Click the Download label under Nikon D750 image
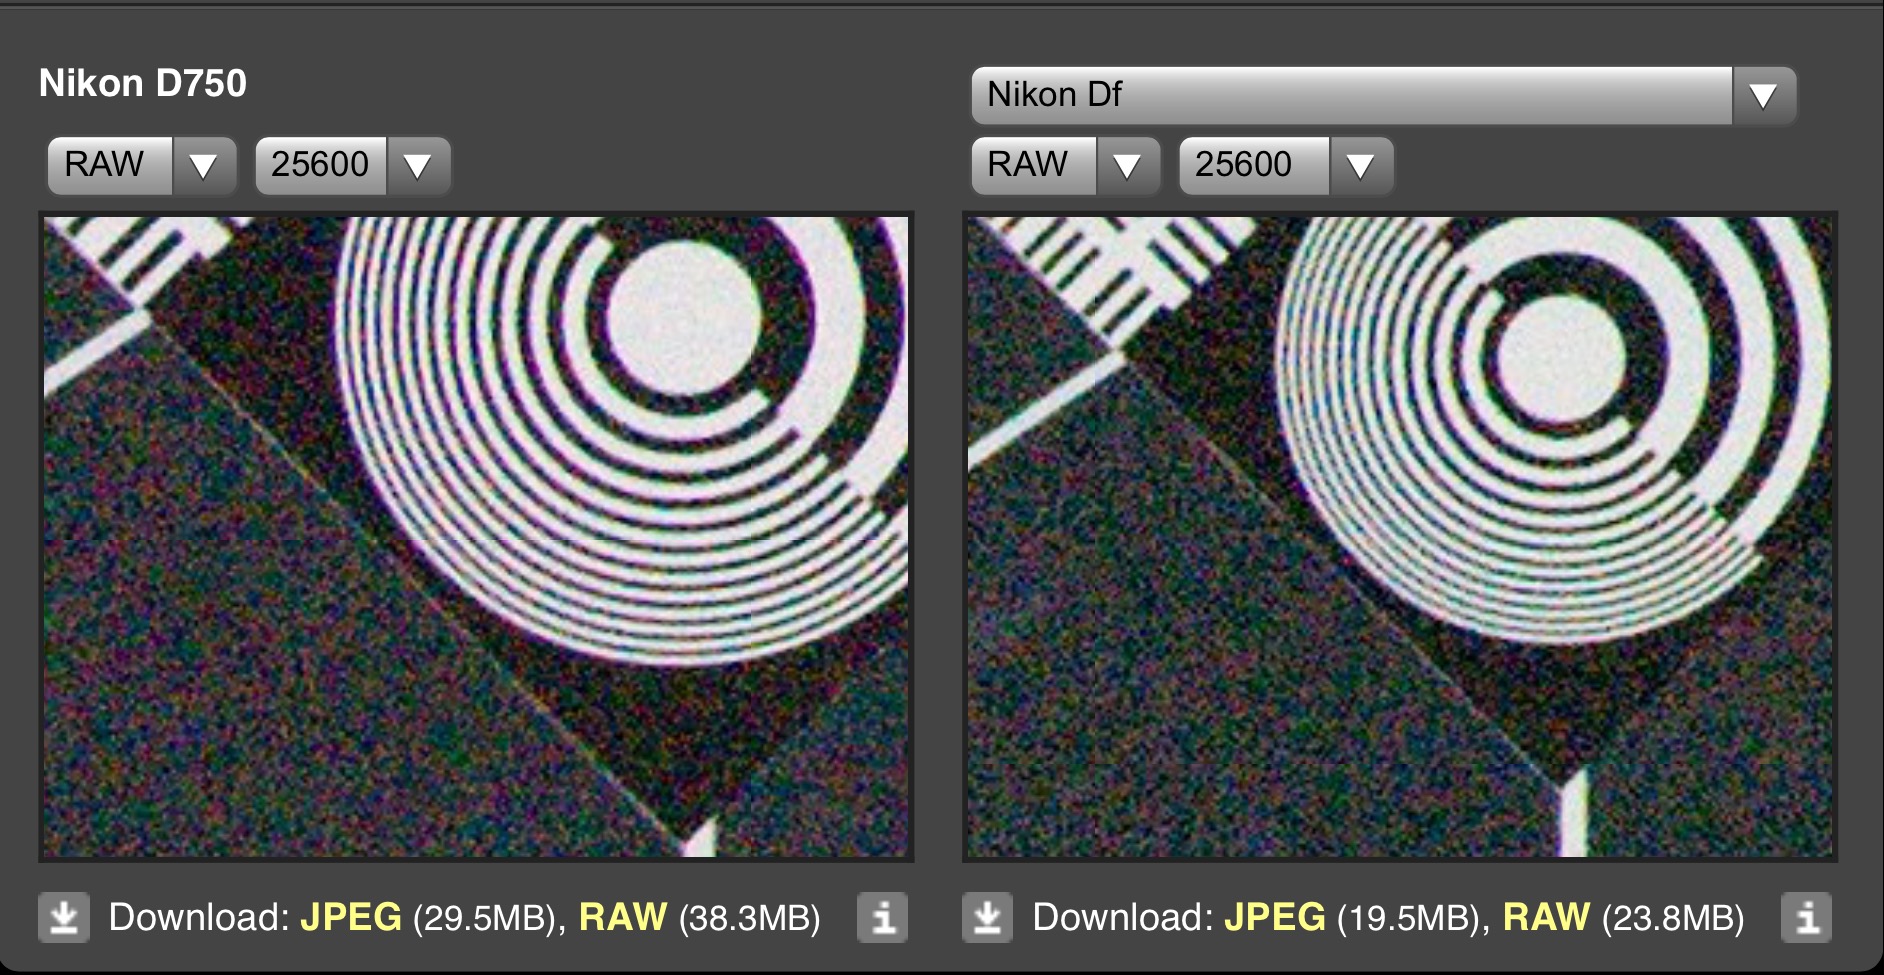 (198, 917)
